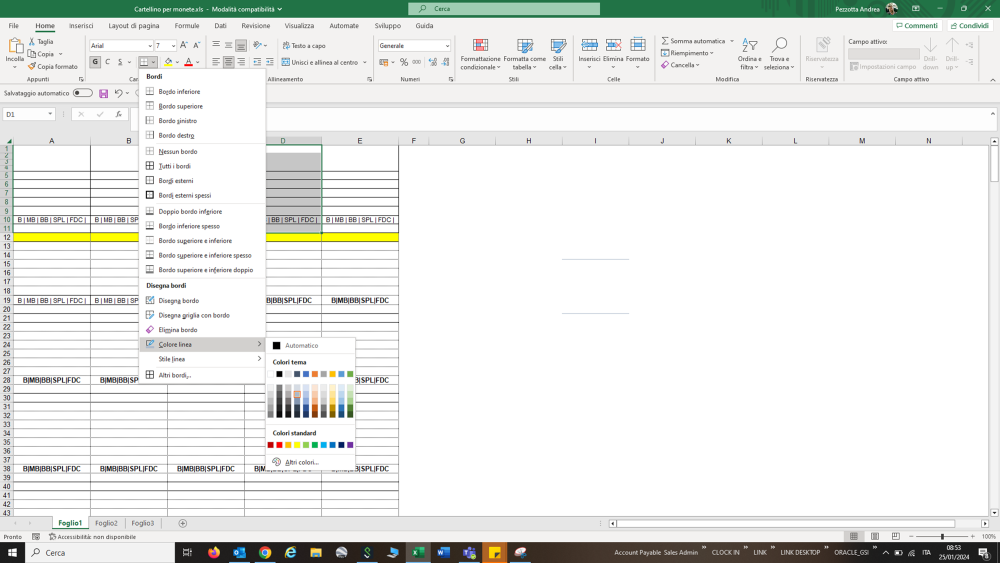Screen dimensions: 1000x563
Task: Switch to the Foglio2 sheet tab
Action: (106, 523)
